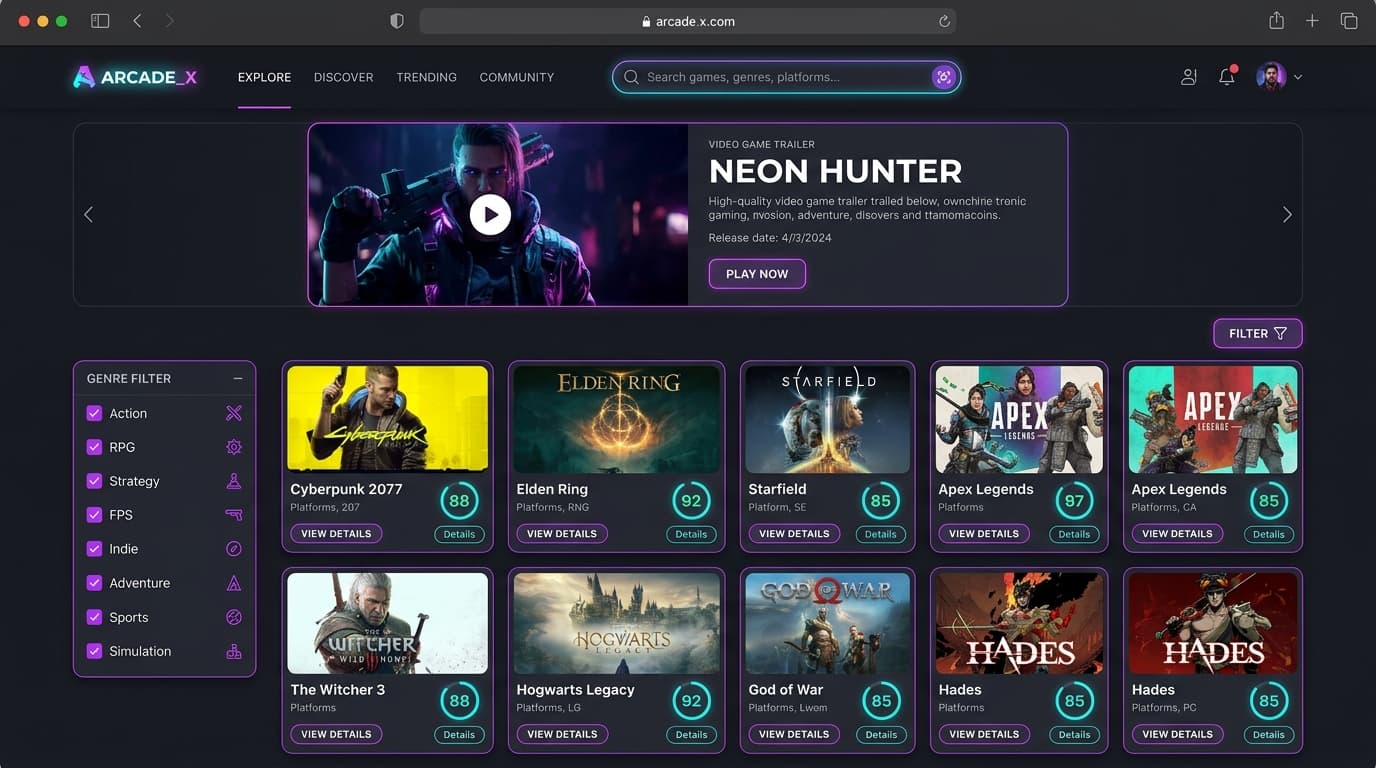Click the small Details button on Hogwarts Legacy
The height and width of the screenshot is (768, 1376).
click(x=691, y=735)
